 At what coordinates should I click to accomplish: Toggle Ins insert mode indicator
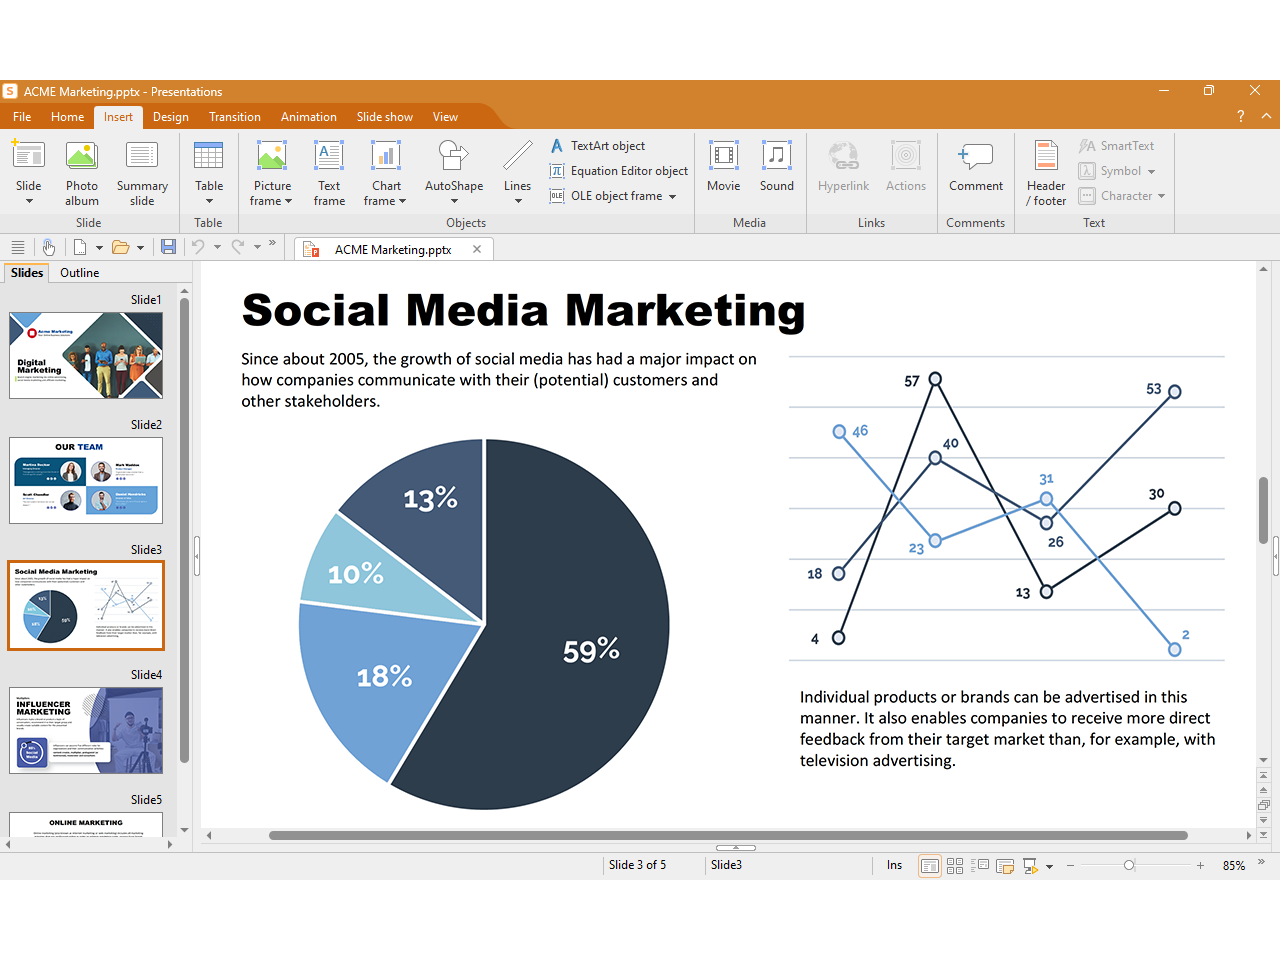894,866
